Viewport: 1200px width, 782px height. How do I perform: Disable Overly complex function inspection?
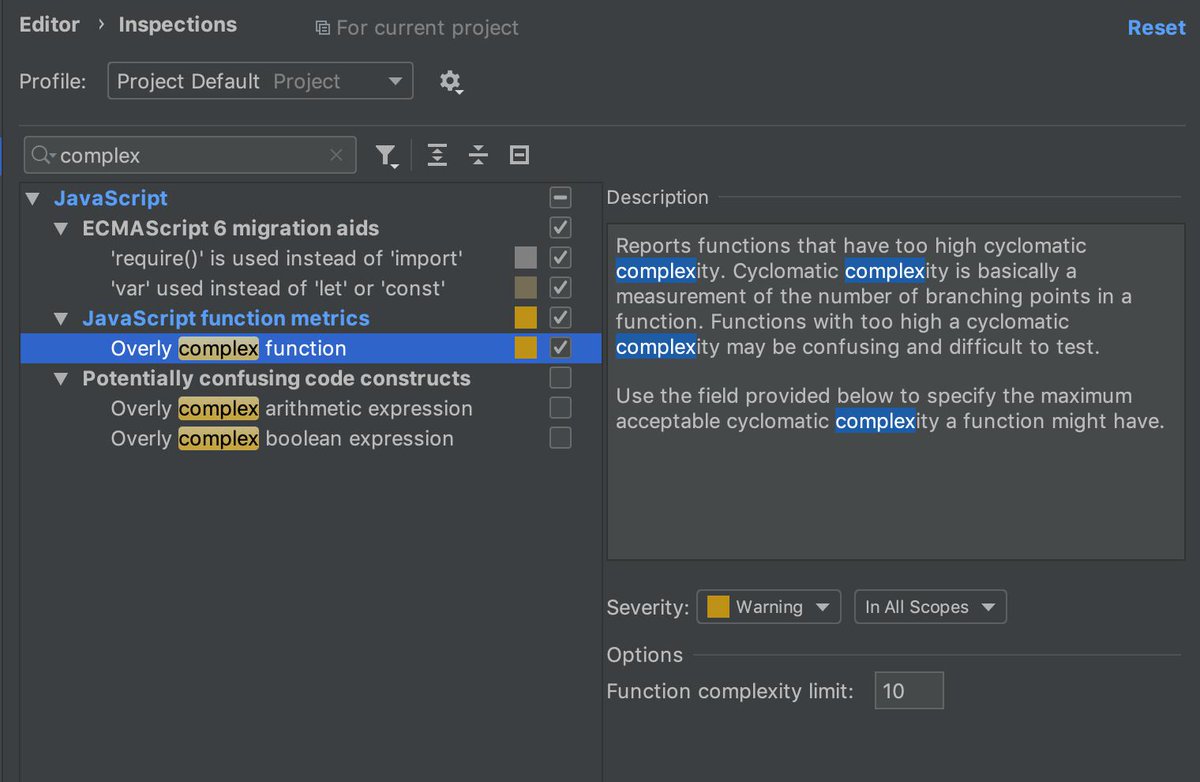coord(561,348)
